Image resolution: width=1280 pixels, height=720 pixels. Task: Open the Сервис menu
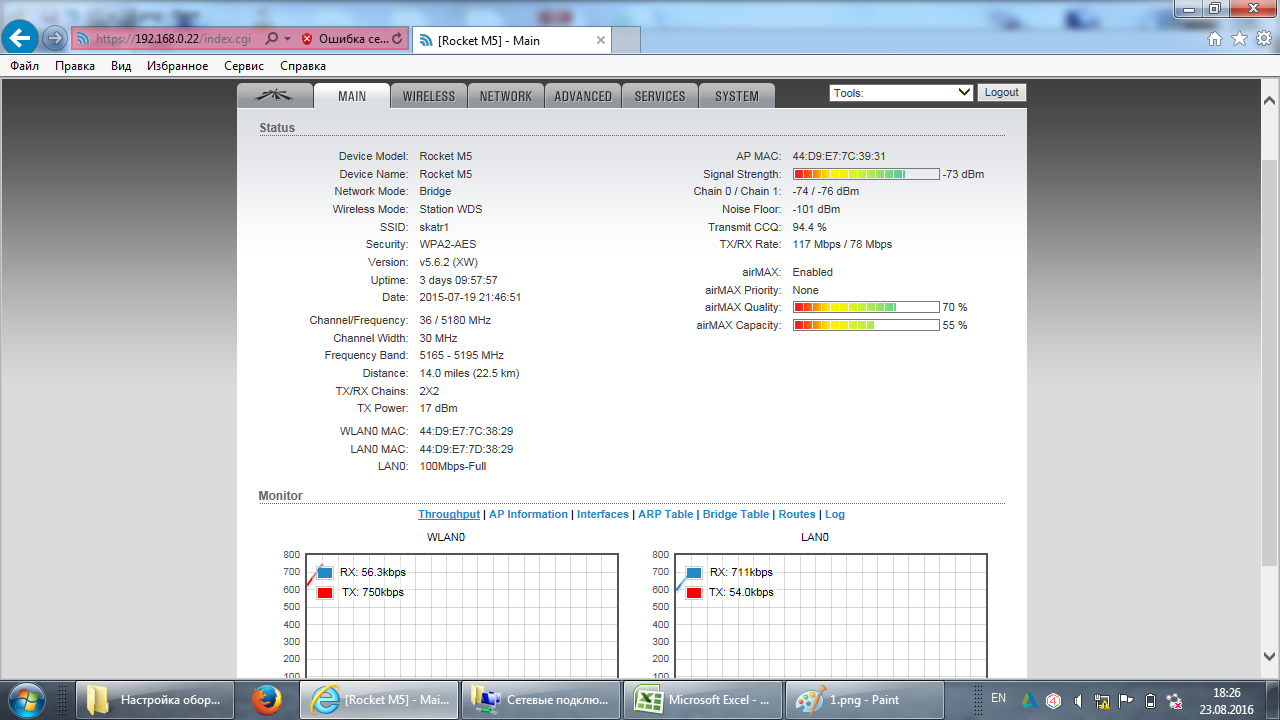click(244, 66)
